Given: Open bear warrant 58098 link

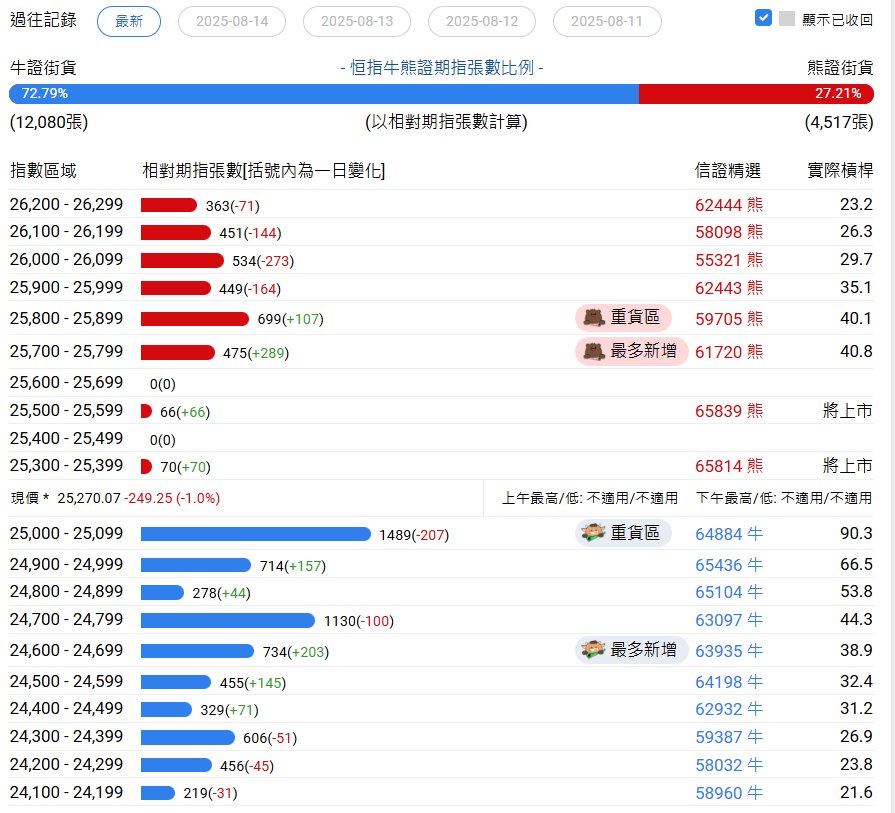Looking at the screenshot, I should pyautogui.click(x=729, y=232).
